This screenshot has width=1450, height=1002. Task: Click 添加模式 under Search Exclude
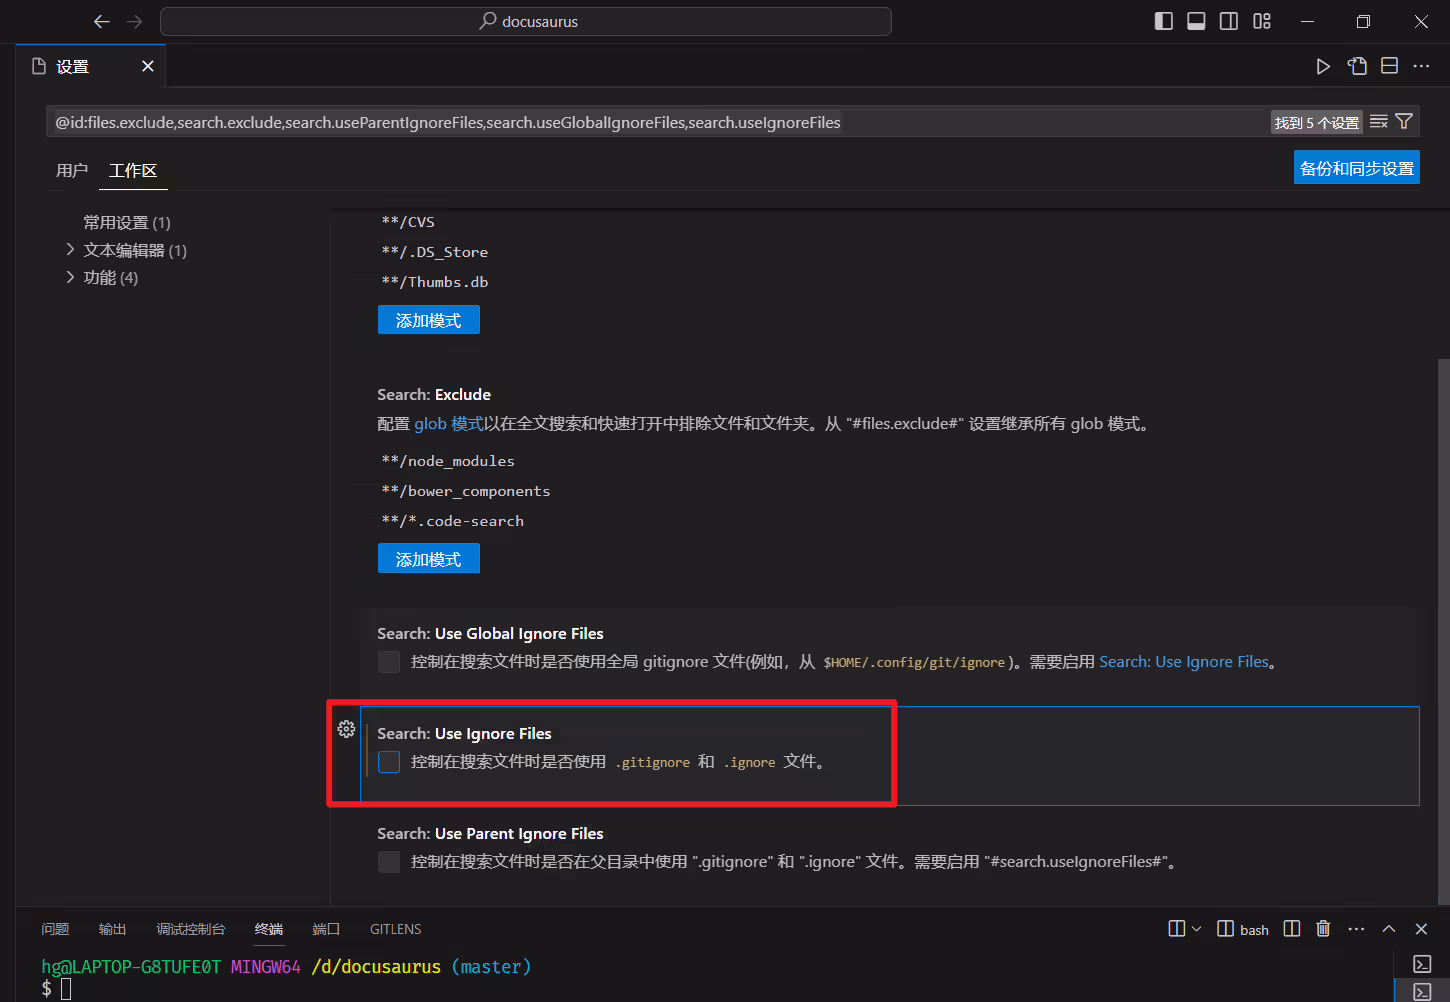(x=429, y=559)
